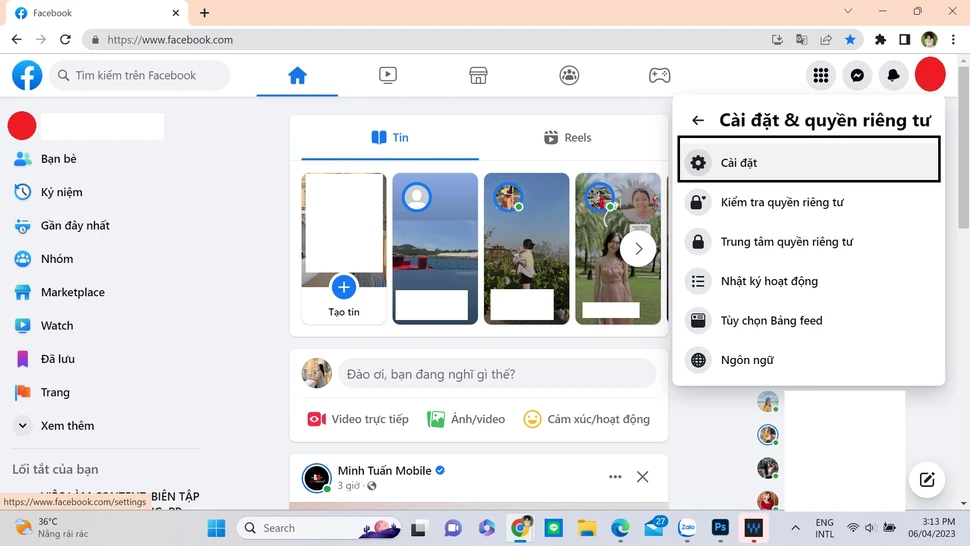Expand the Xem thêm sidebar list
The width and height of the screenshot is (970, 546).
tap(66, 426)
